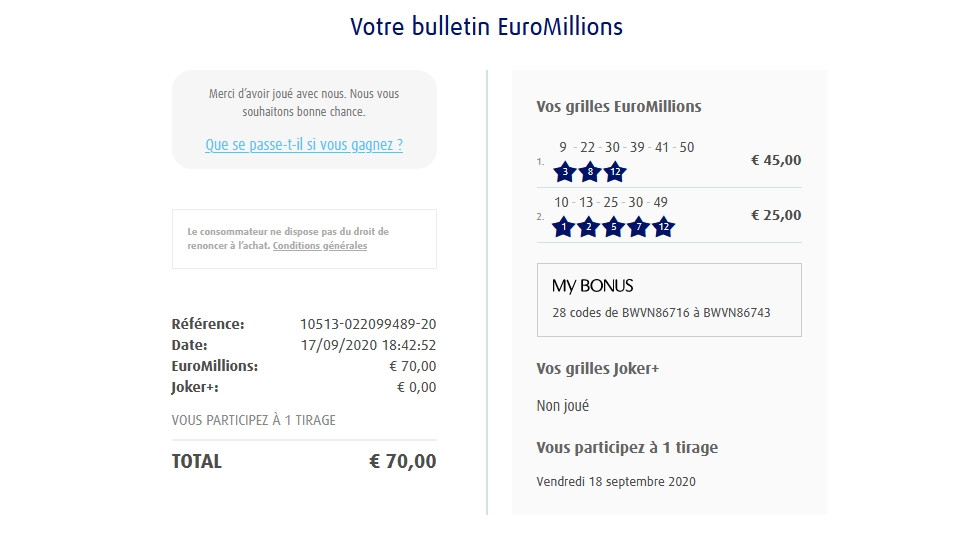Click the draw date Vendredi 18 septembre 2020
This screenshot has height=541, width=973.
coord(615,482)
